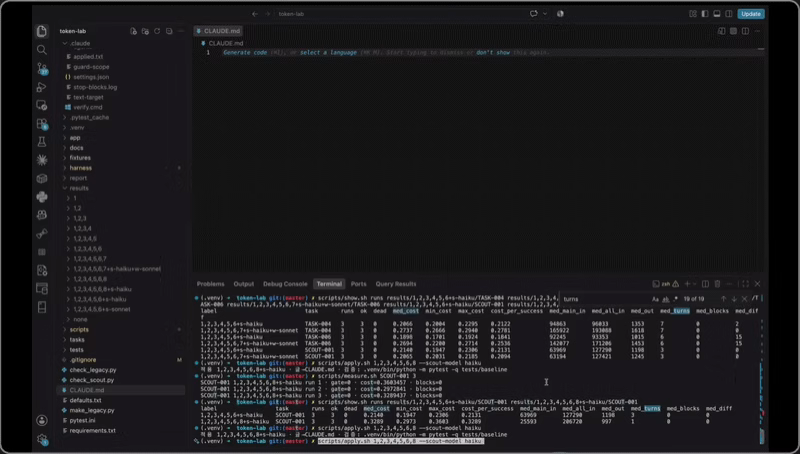Switch to the Debug Console tab

pyautogui.click(x=285, y=284)
